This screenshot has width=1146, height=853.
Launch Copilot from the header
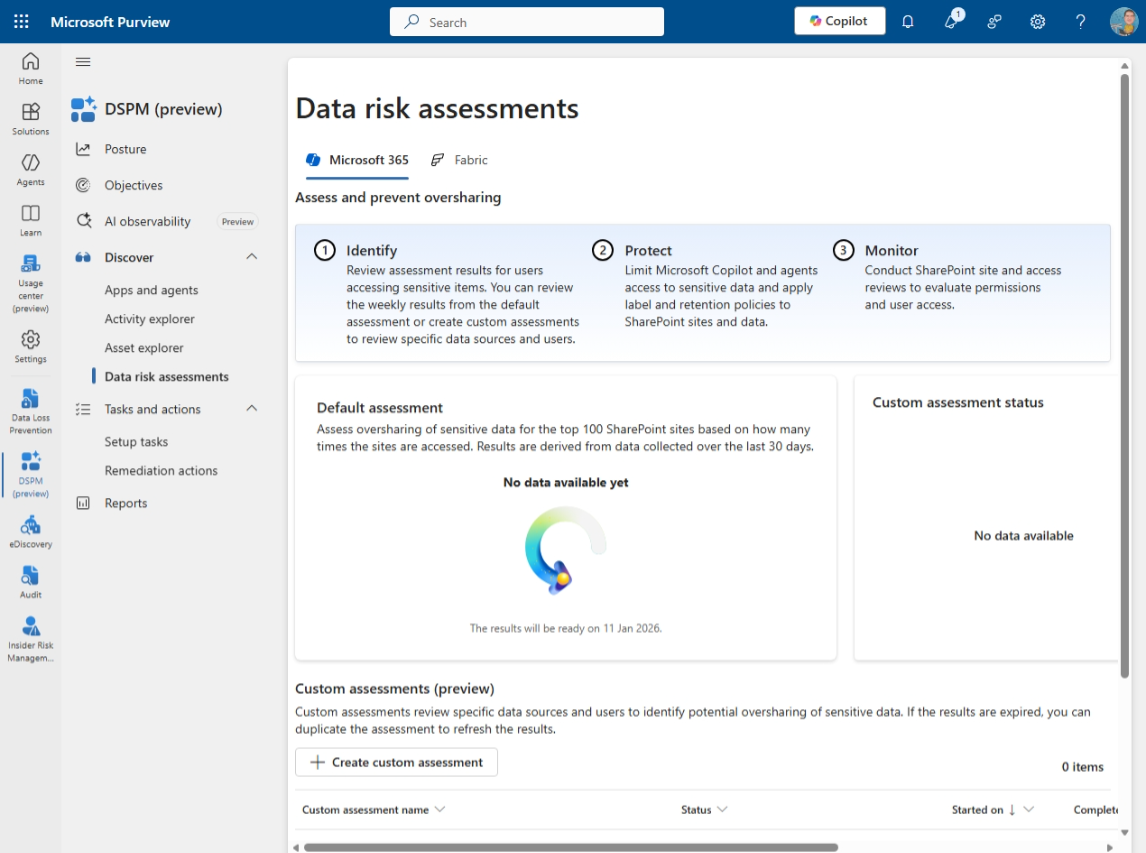pos(839,21)
